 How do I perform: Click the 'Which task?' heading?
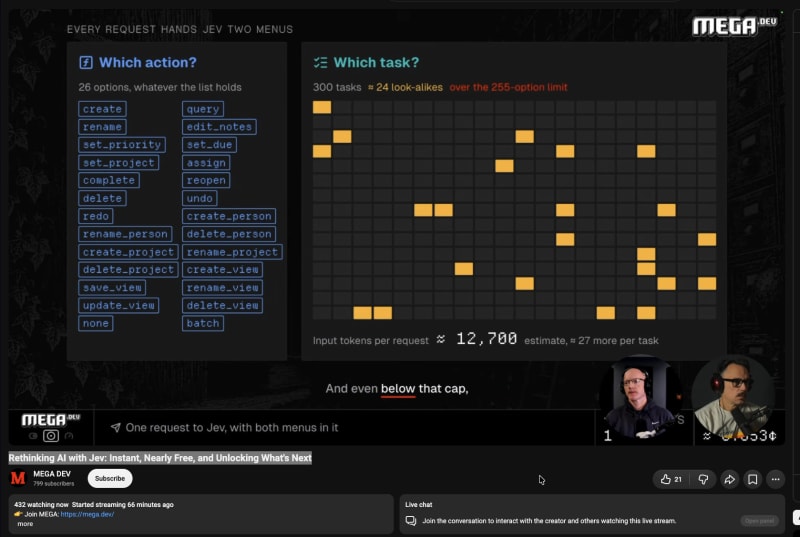tap(376, 62)
